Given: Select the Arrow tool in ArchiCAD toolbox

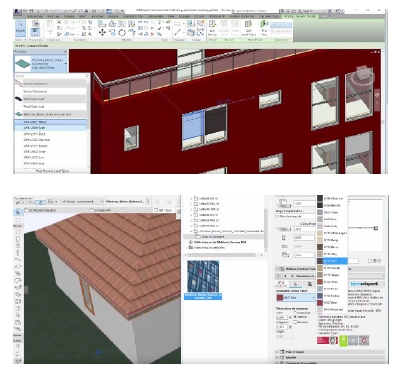Looking at the screenshot, I should point(18,212).
